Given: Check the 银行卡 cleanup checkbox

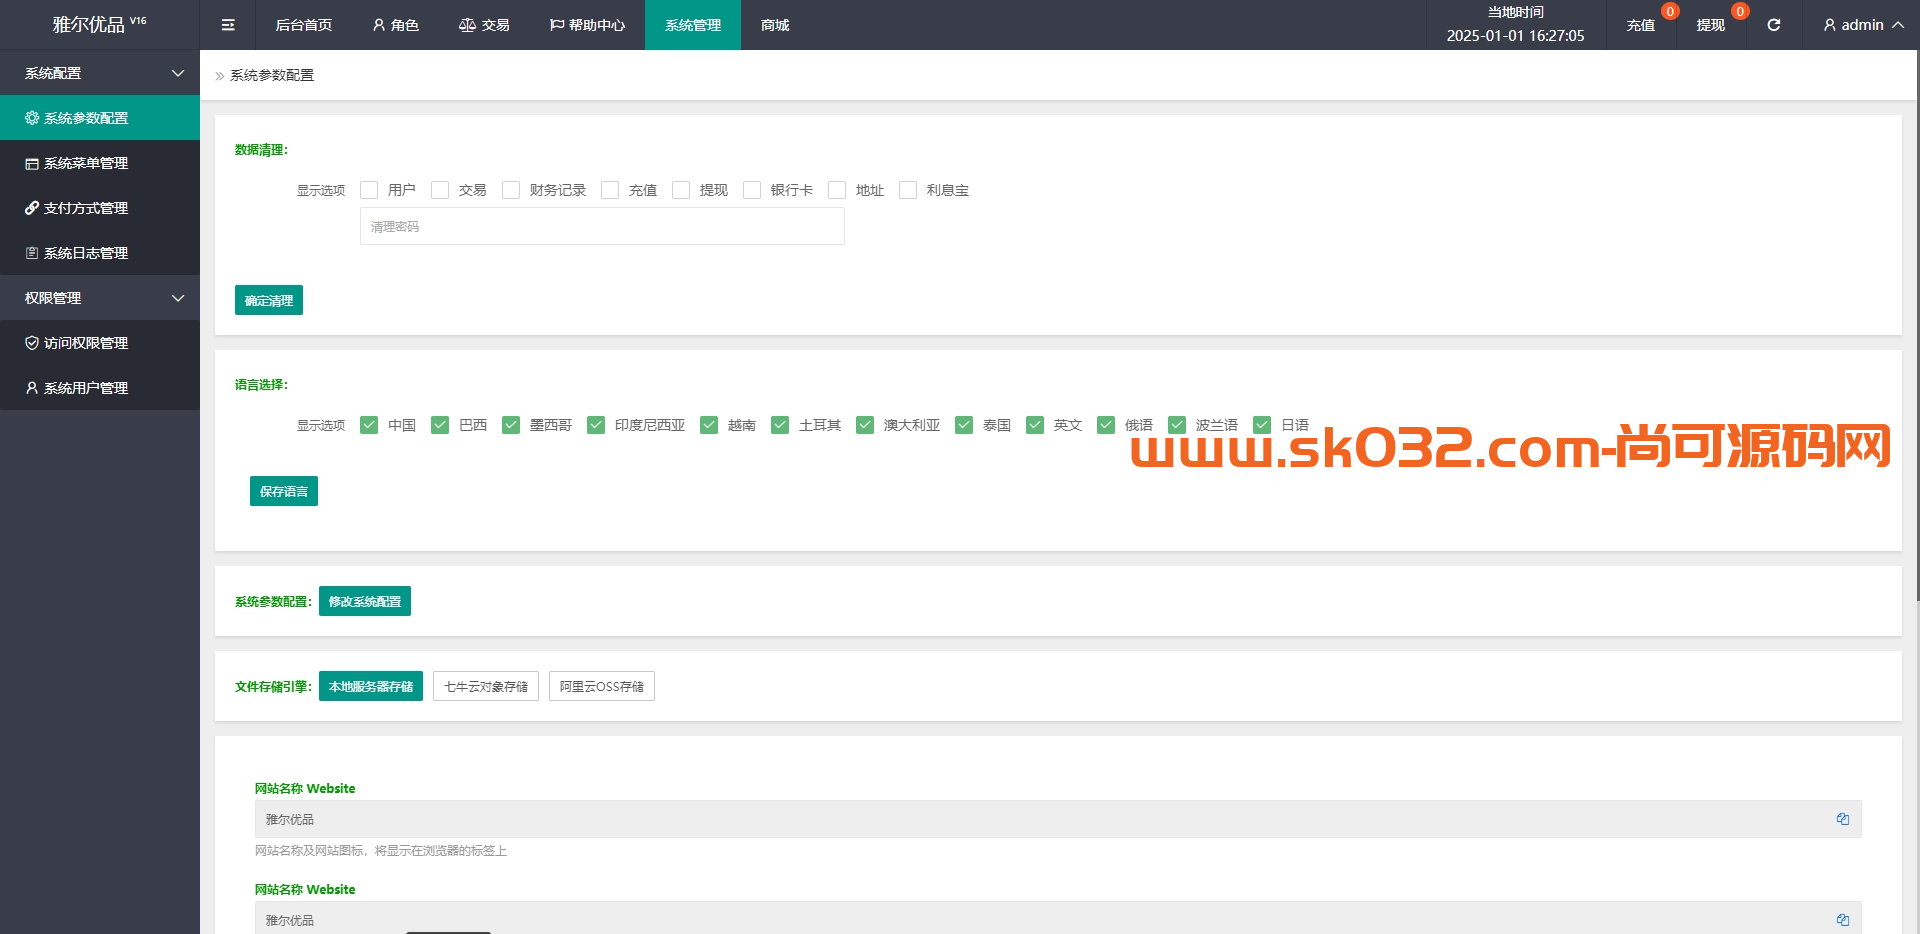Looking at the screenshot, I should coord(752,190).
